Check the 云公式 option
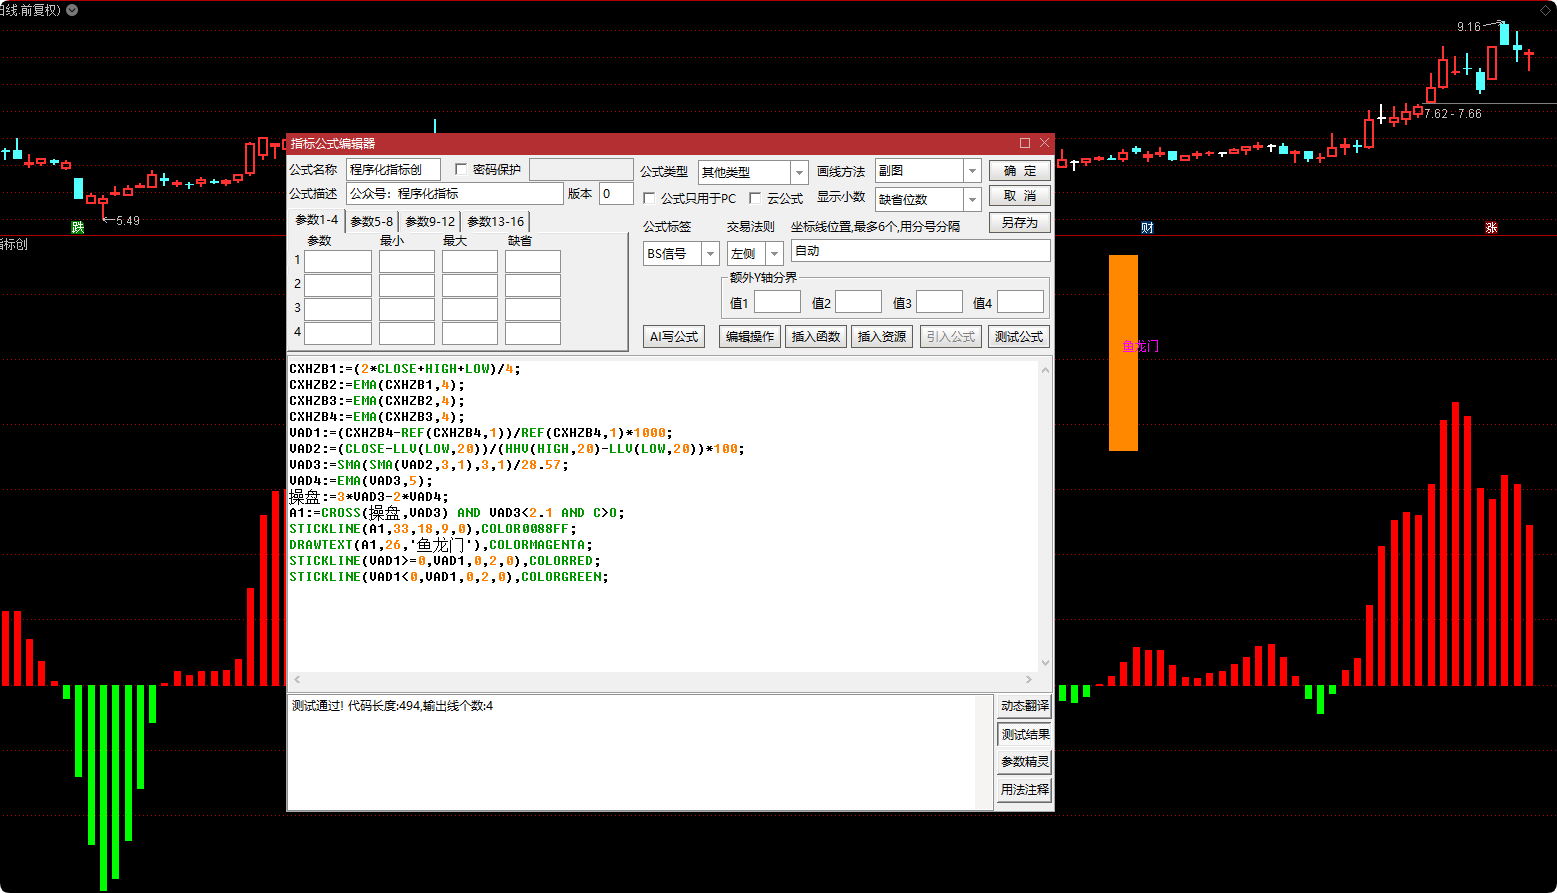The image size is (1557, 893). pos(755,199)
